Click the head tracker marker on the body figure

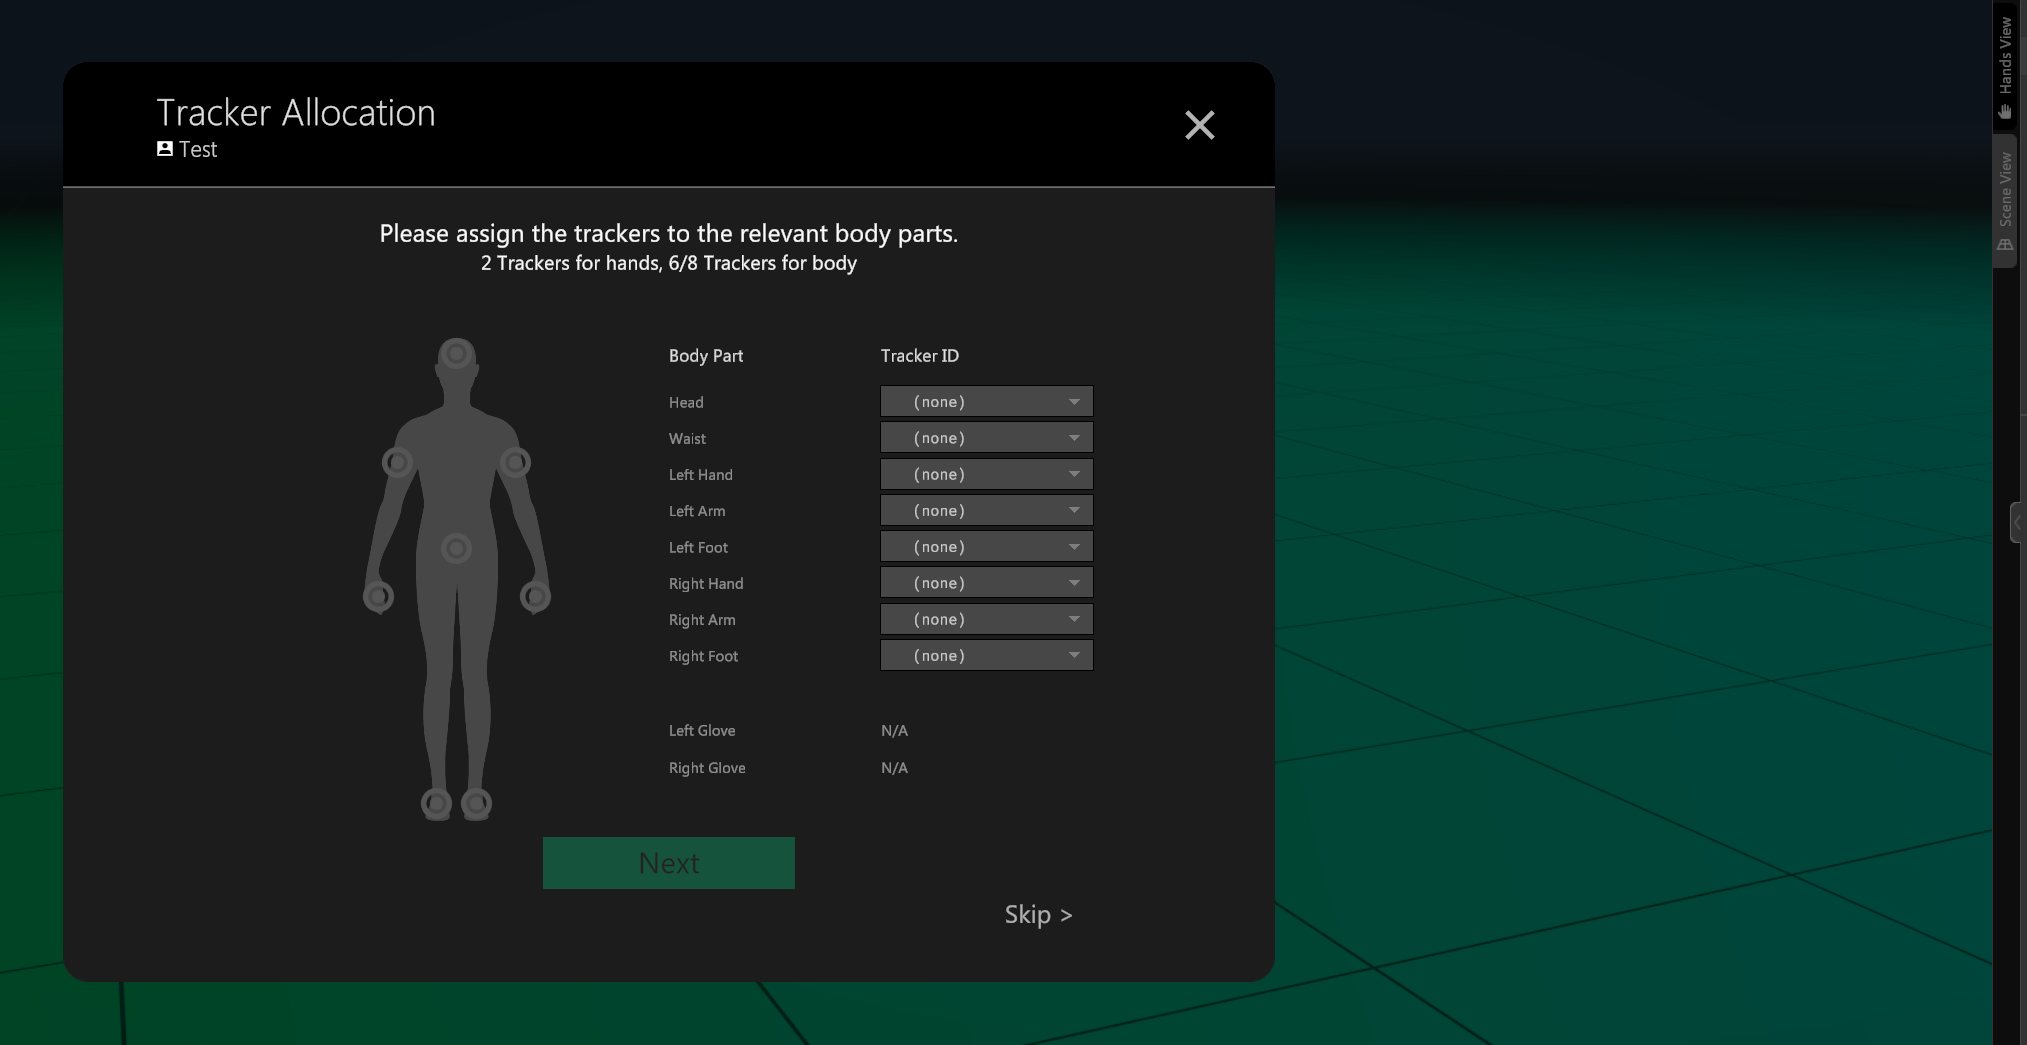click(x=456, y=353)
